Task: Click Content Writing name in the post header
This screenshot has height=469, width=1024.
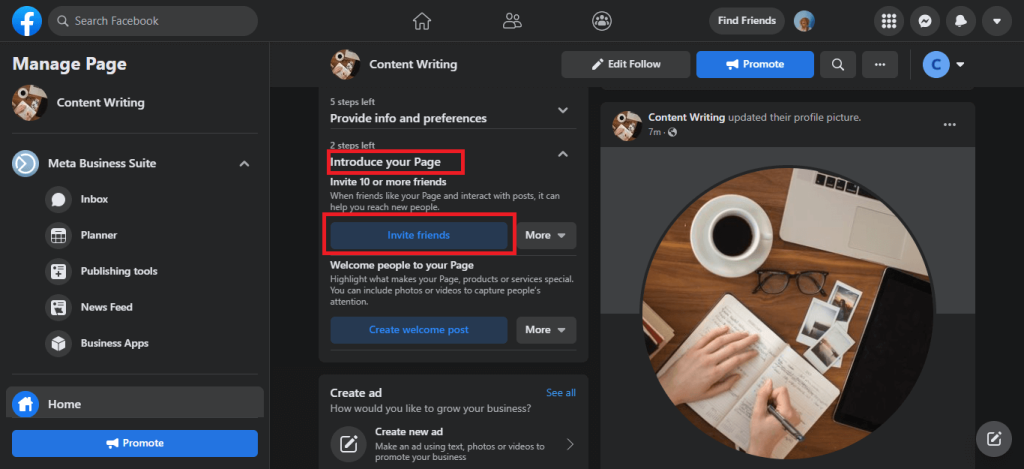Action: click(686, 118)
